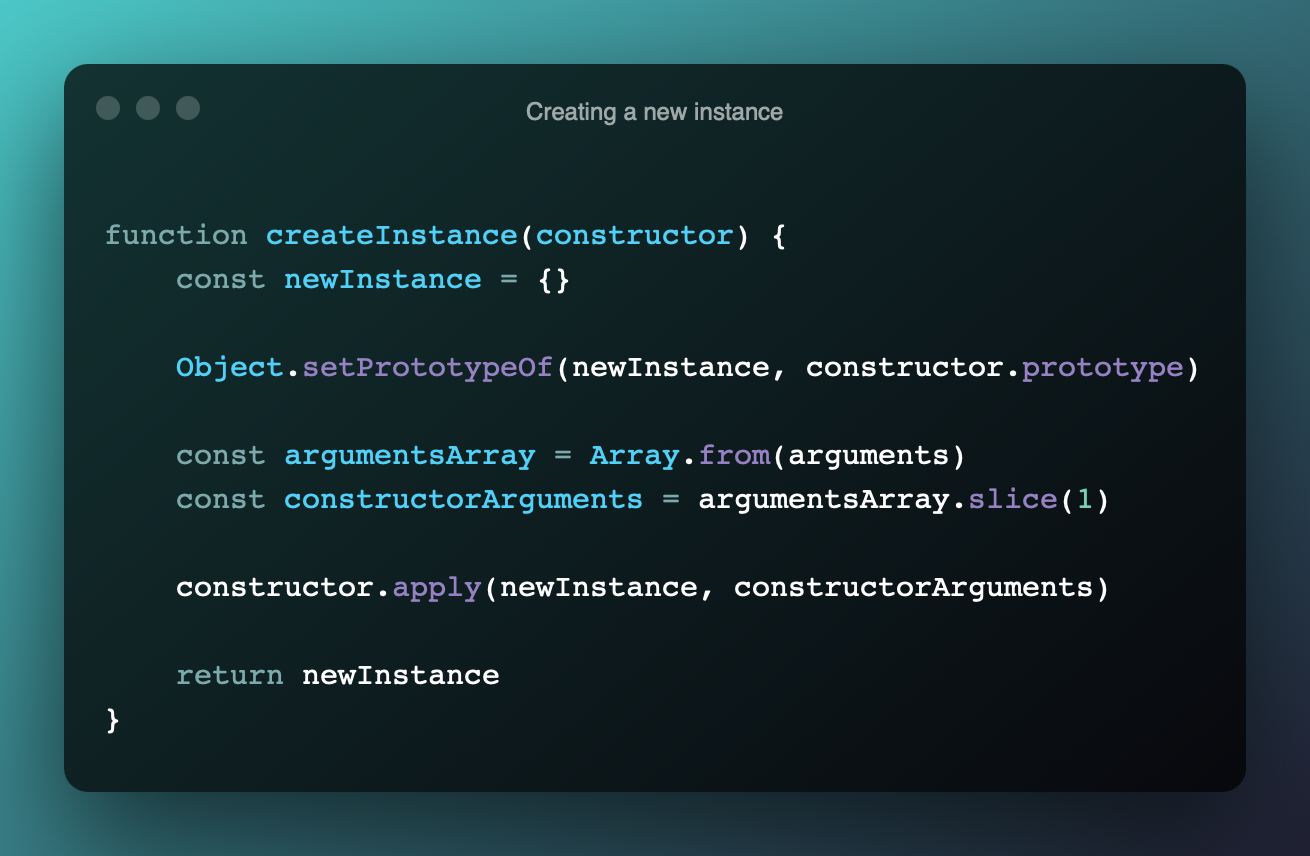Viewport: 1310px width, 856px height.
Task: Click the middle gray window dot
Action: [148, 108]
